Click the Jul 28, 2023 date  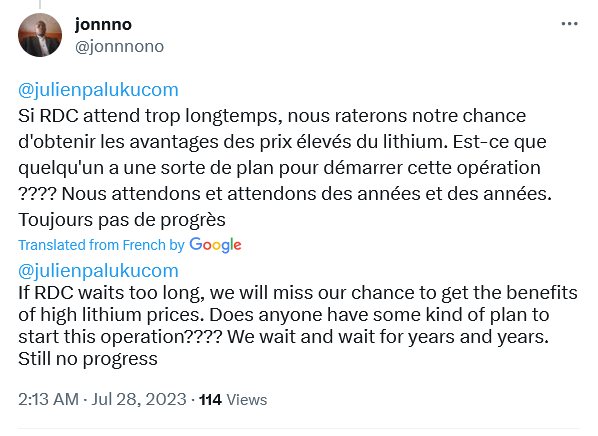[x=139, y=399]
